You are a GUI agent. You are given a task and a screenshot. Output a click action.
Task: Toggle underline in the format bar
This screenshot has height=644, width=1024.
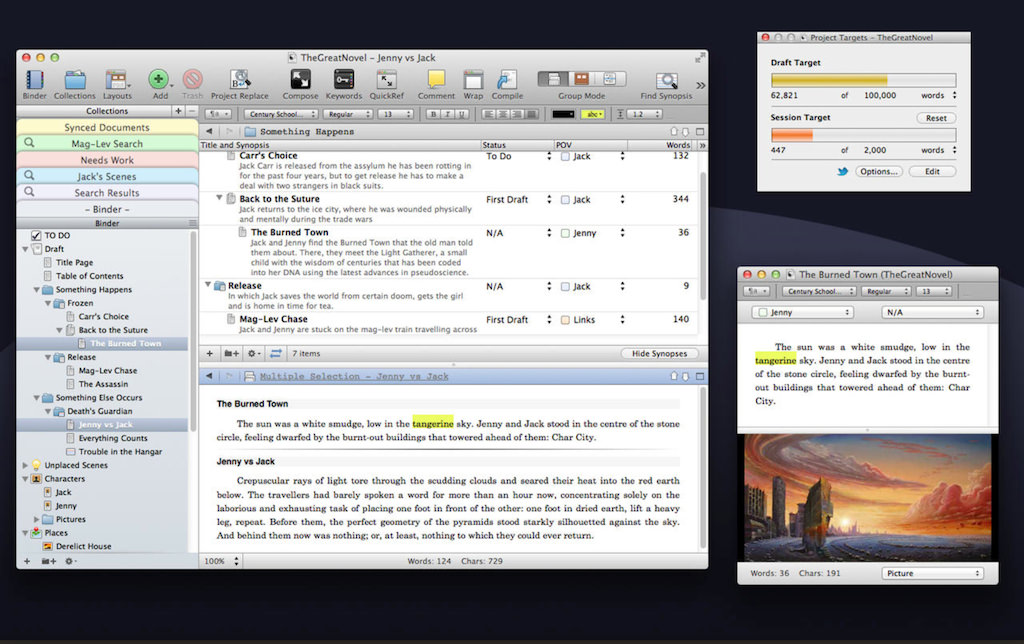coord(462,114)
